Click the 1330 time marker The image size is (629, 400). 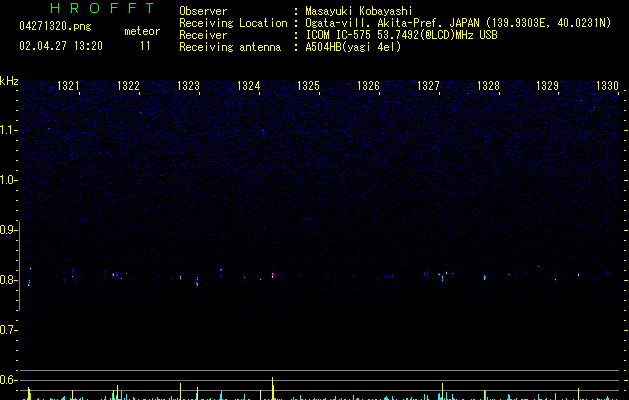coord(607,85)
